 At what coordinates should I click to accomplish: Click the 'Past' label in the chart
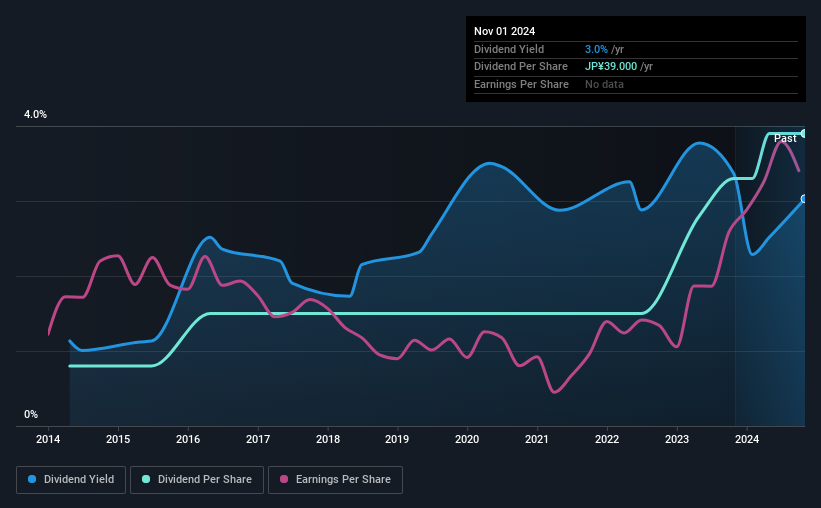(785, 138)
